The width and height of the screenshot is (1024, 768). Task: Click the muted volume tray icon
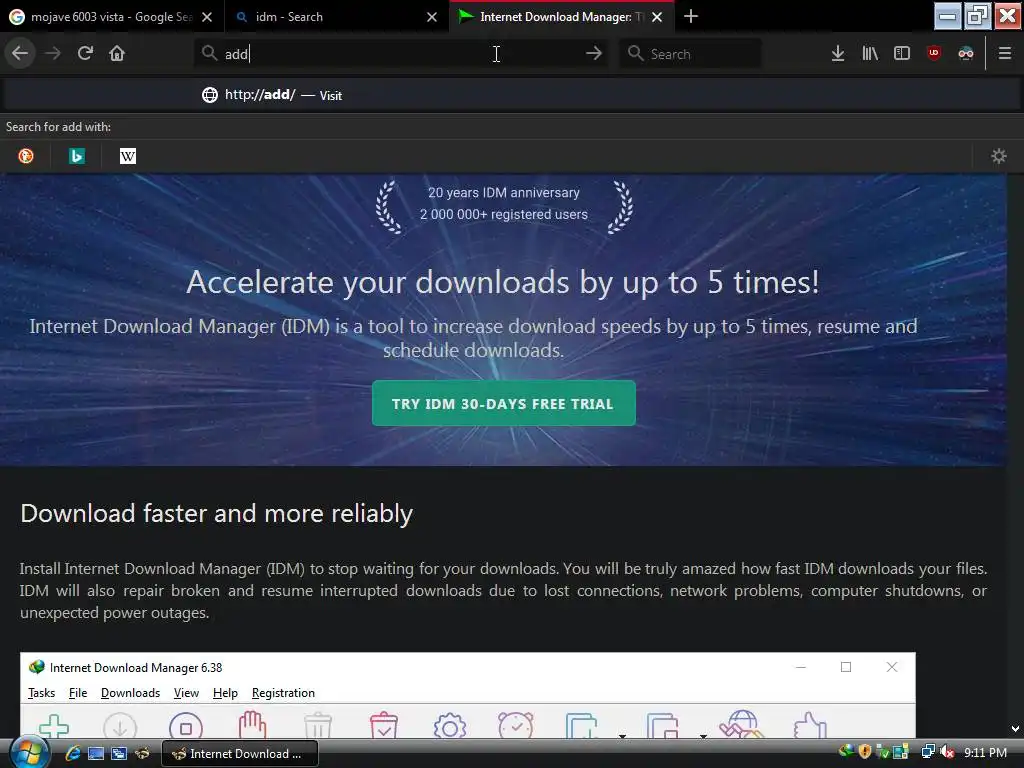pyautogui.click(x=947, y=752)
